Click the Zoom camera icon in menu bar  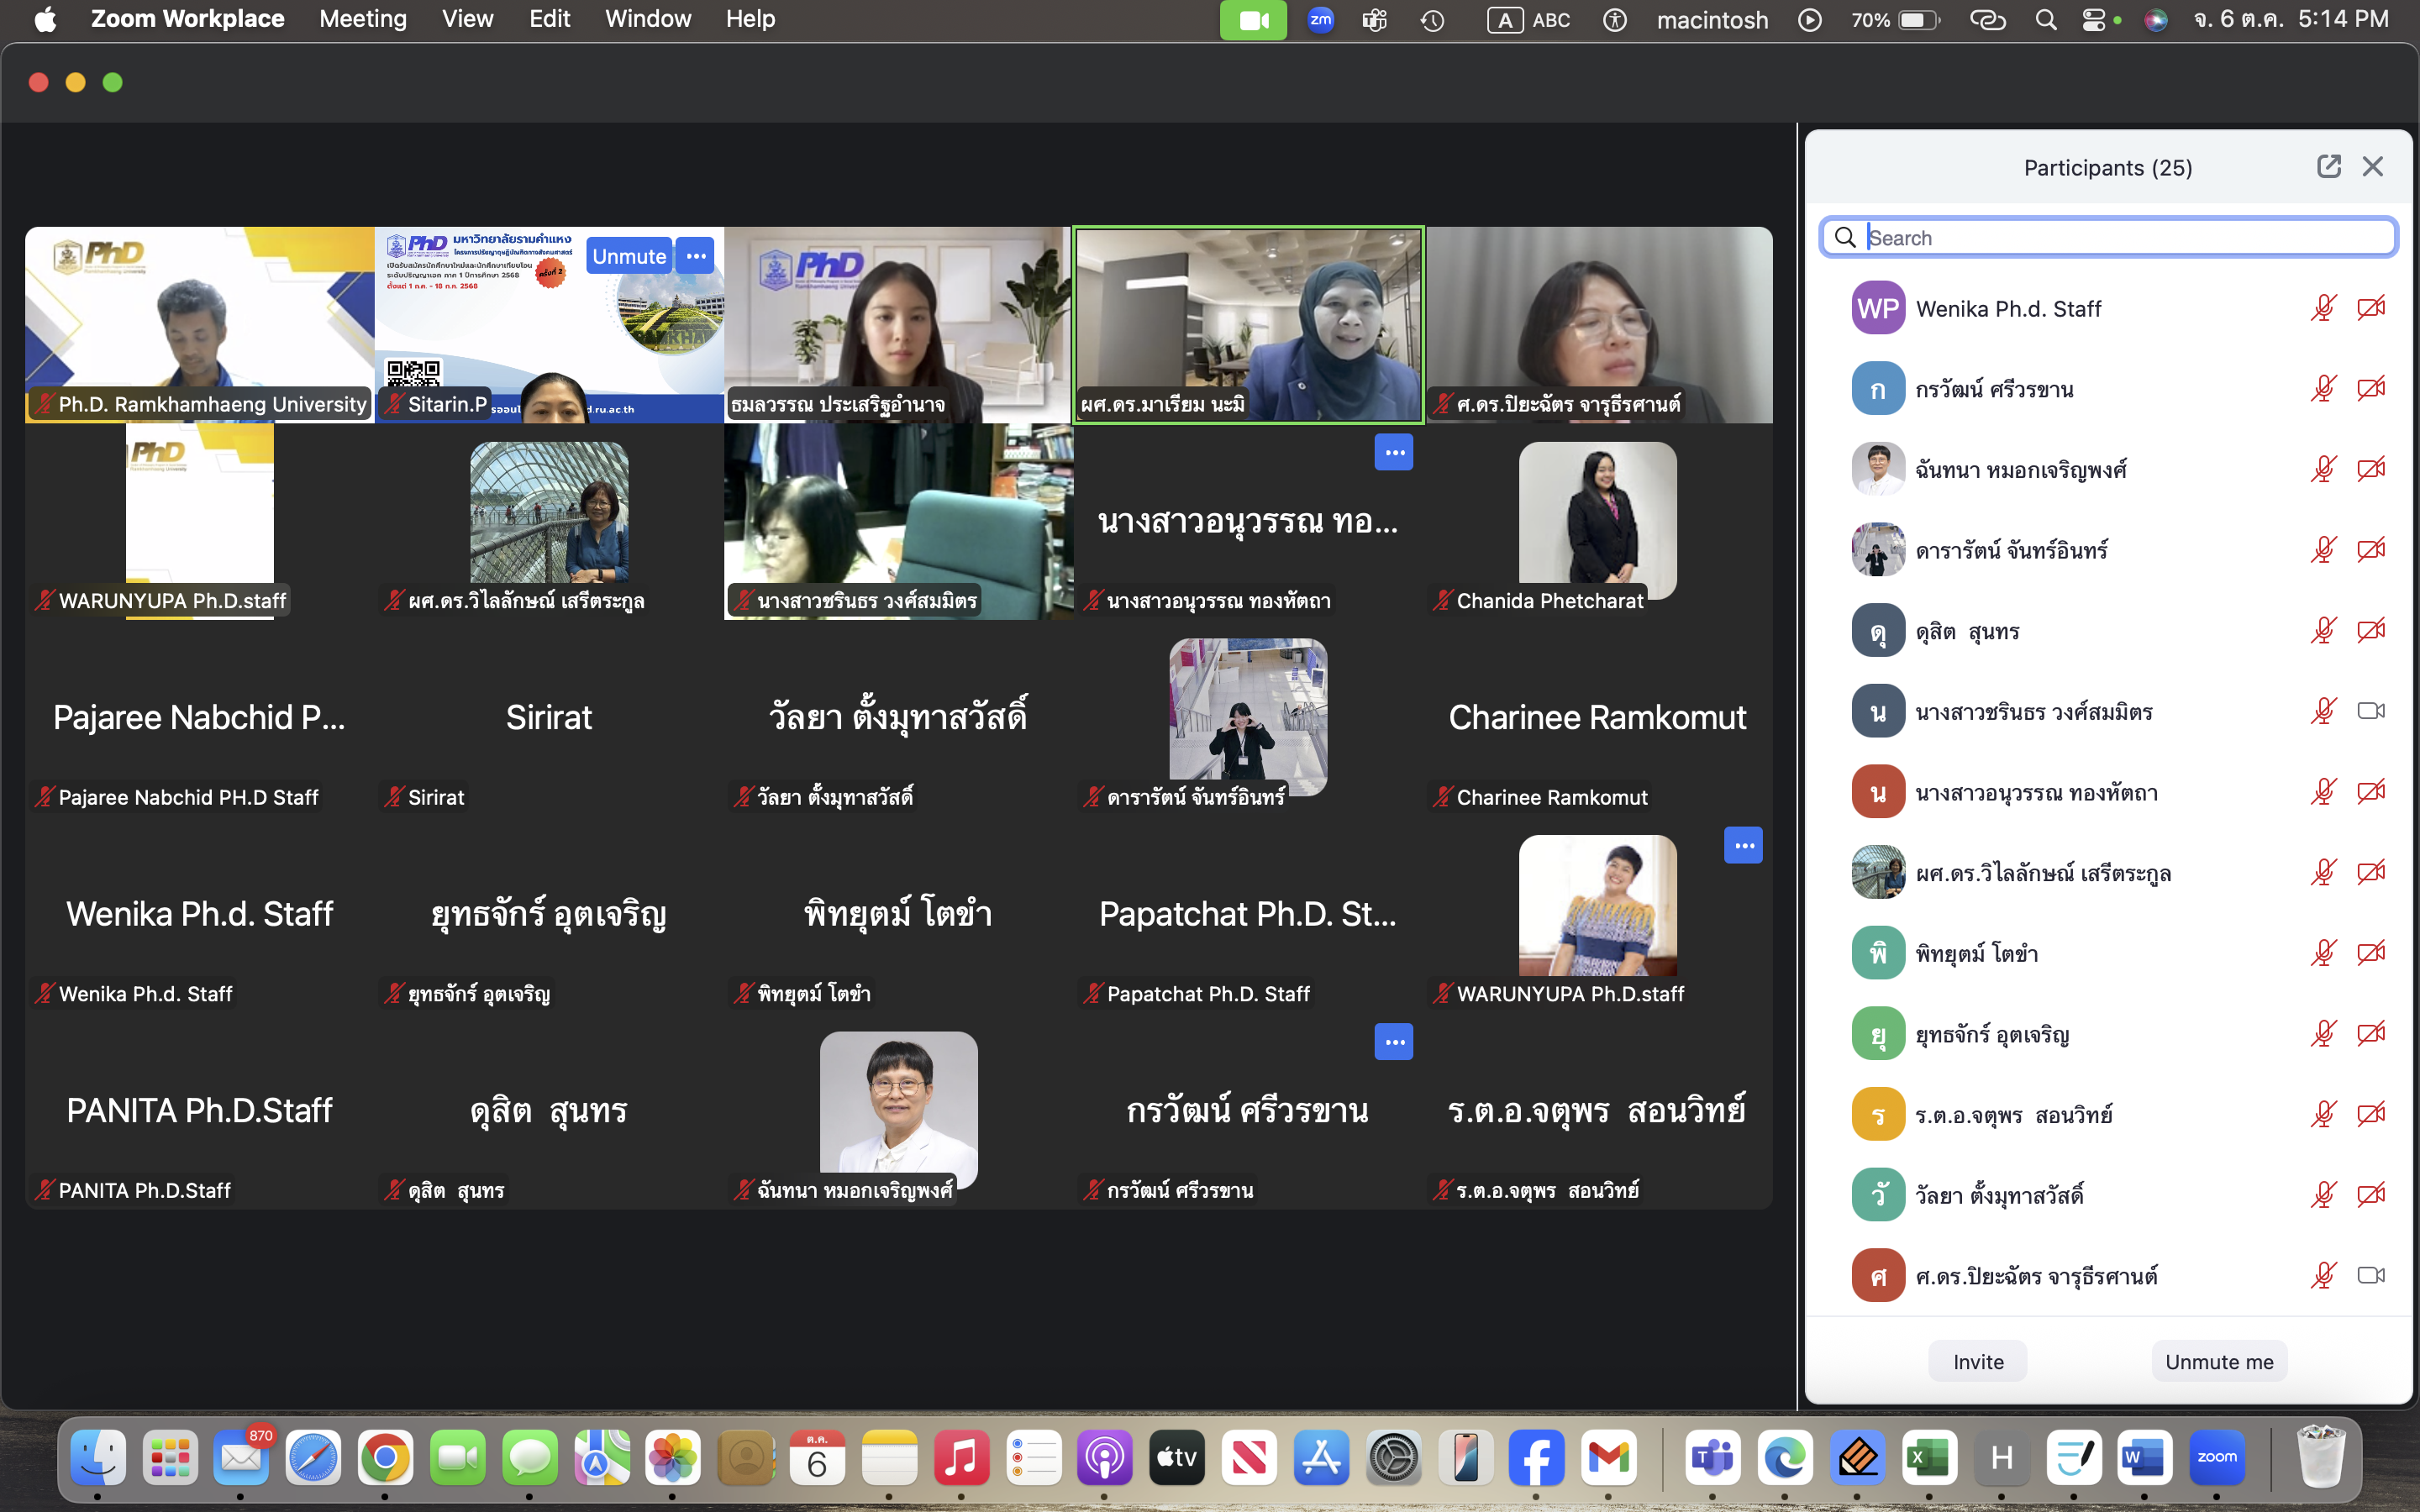click(1252, 20)
